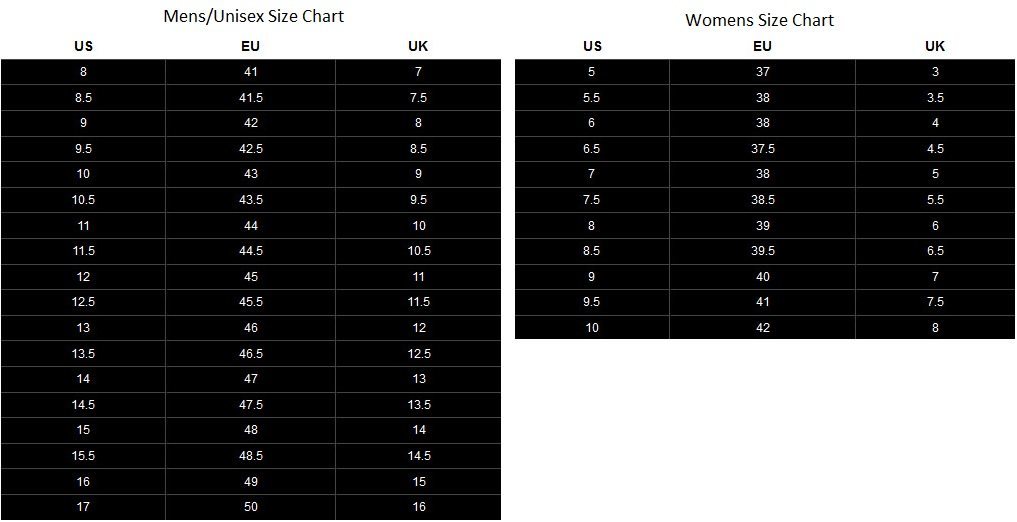Select the EU 40 cell in Womens chart
The image size is (1017, 522).
[x=763, y=277]
